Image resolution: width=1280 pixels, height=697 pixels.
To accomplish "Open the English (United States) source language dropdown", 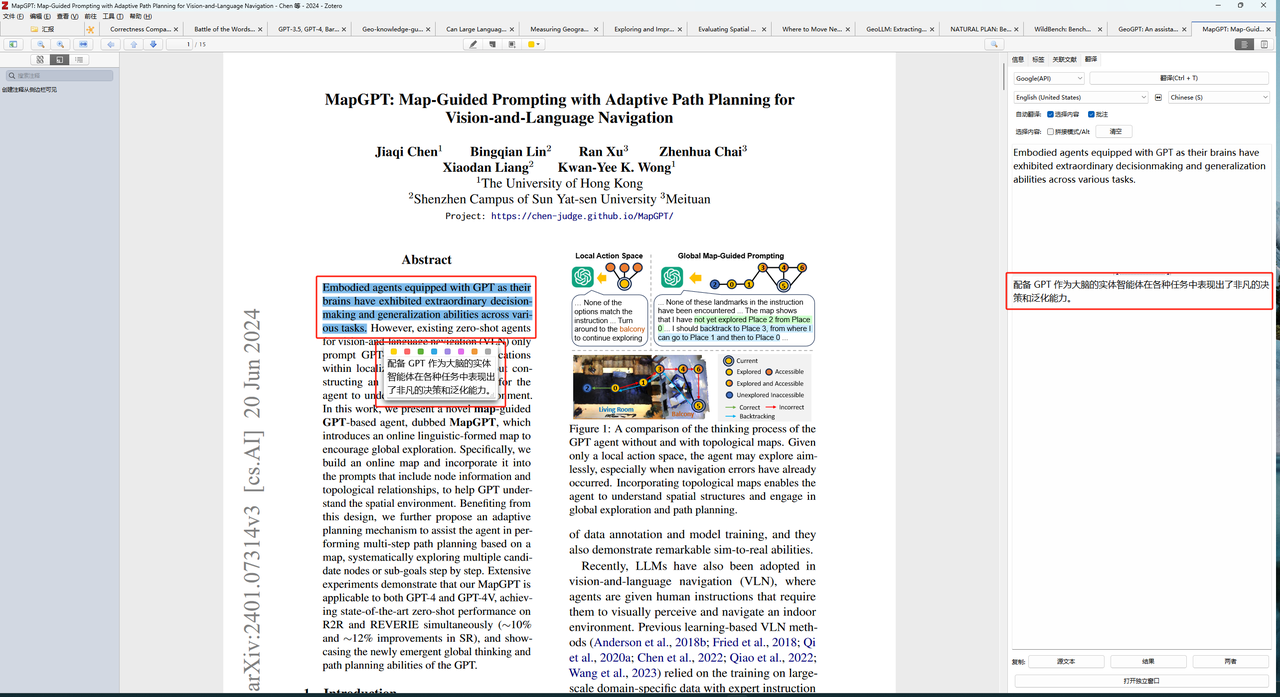I will [1081, 97].
